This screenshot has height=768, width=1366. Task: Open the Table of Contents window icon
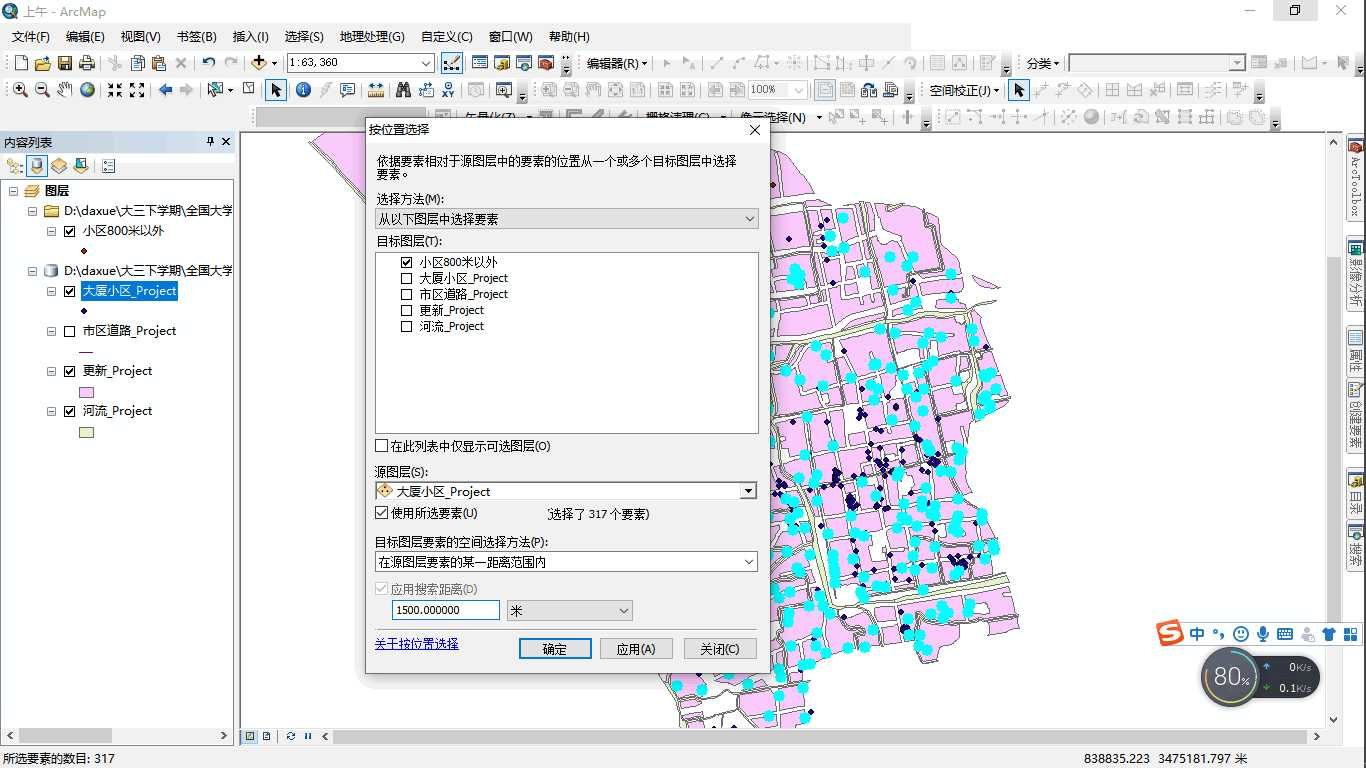(x=480, y=63)
